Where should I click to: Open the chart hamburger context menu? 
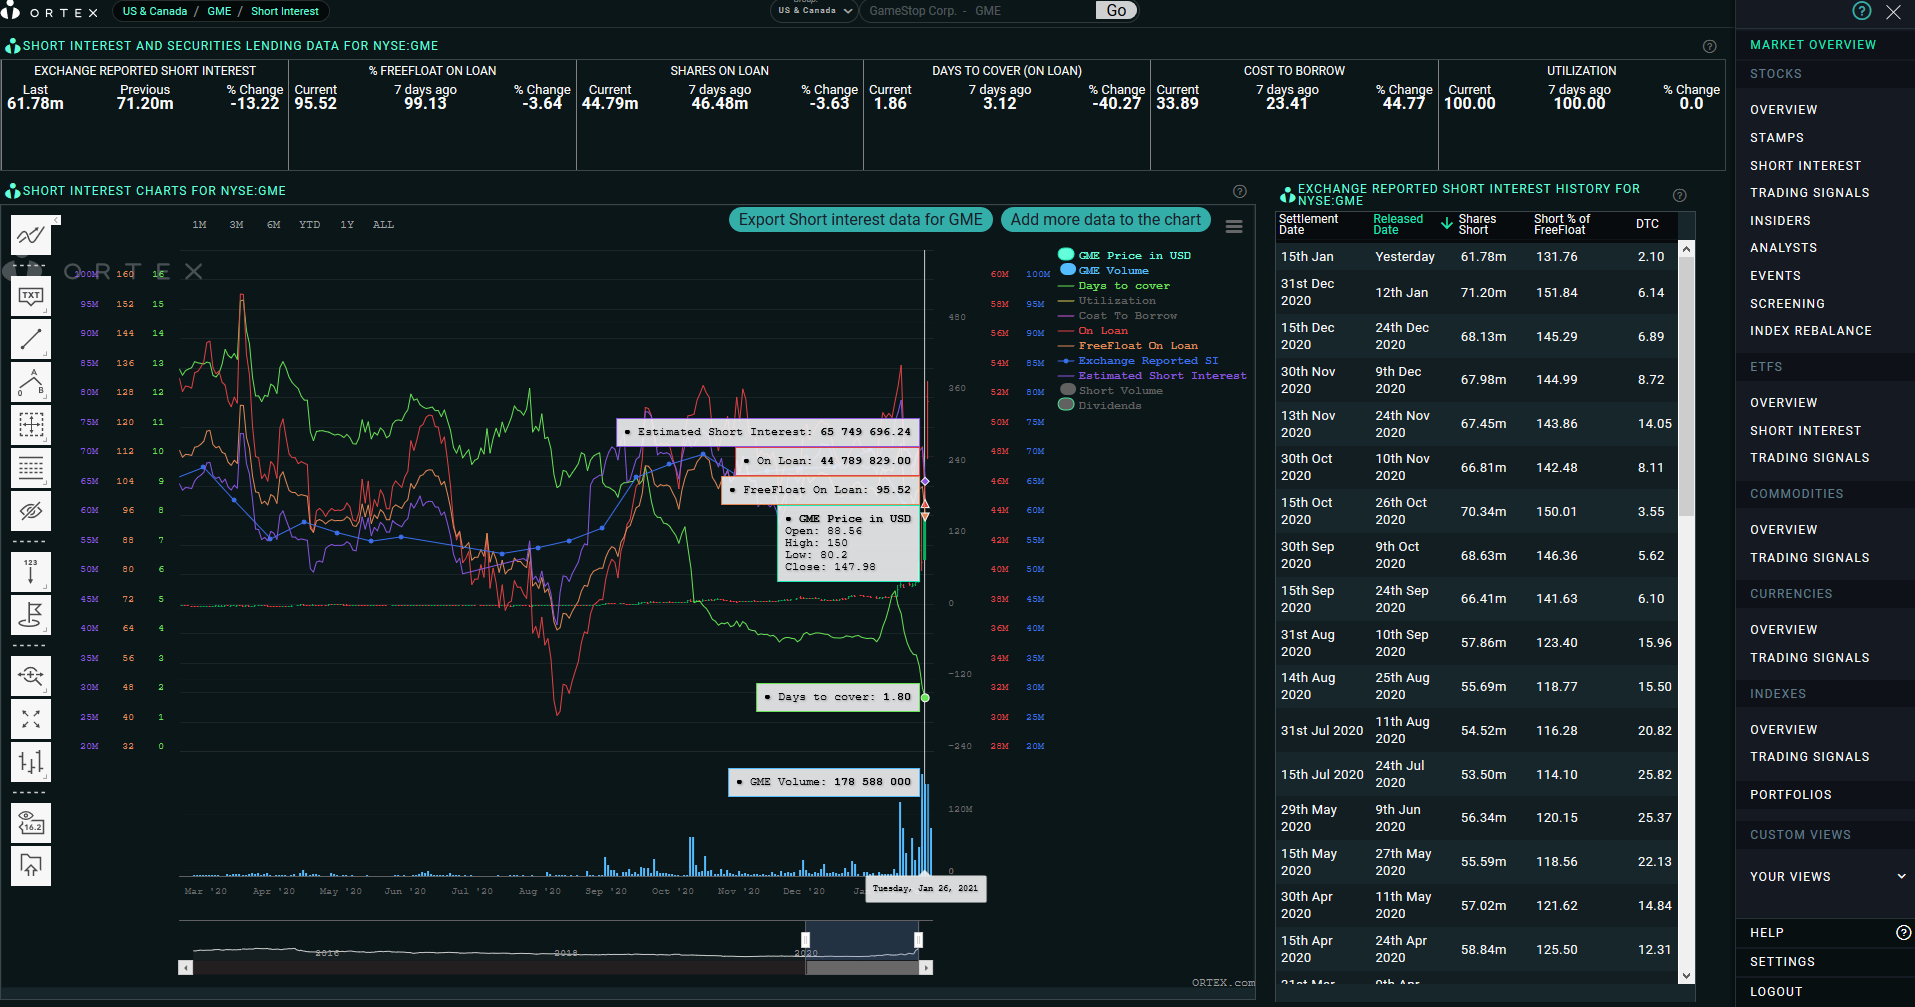coord(1234,227)
